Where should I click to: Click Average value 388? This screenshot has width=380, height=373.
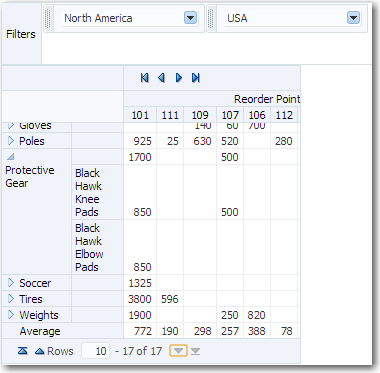(257, 331)
